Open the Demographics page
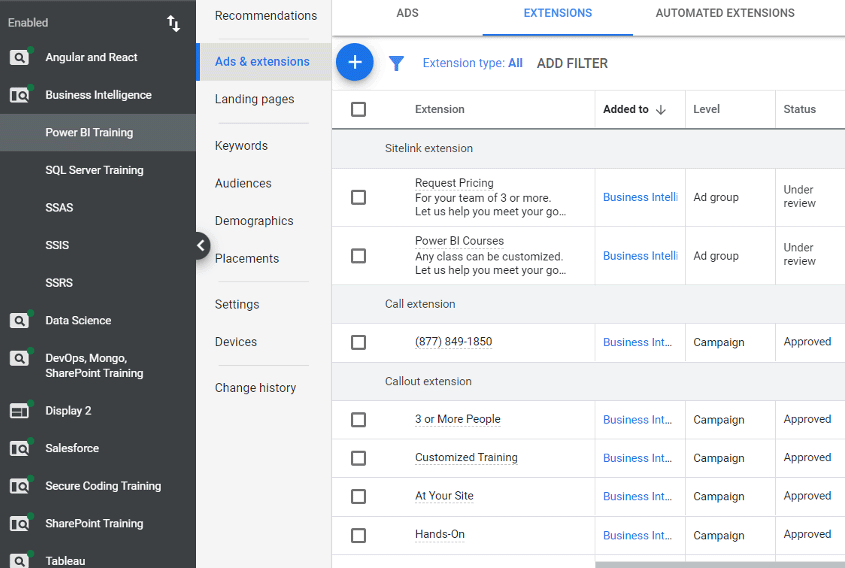The image size is (845, 568). (x=254, y=221)
